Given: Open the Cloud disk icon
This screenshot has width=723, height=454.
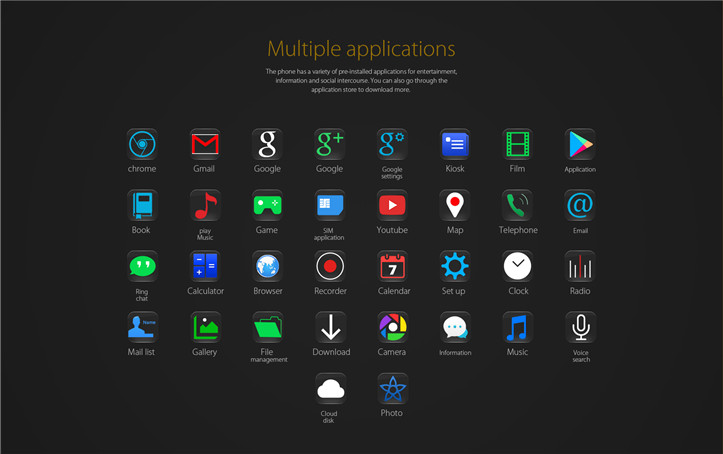Looking at the screenshot, I should point(330,389).
